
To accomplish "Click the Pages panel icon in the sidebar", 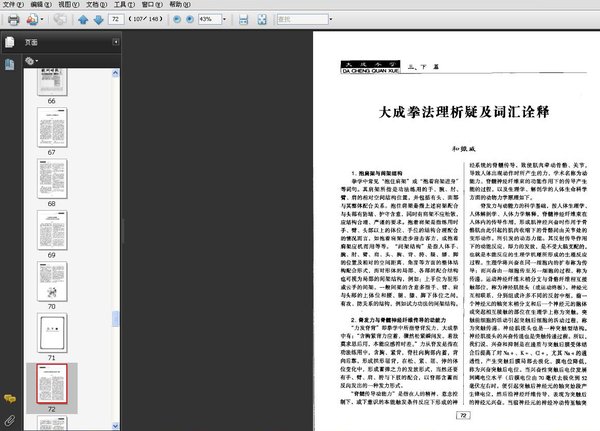I will (10, 42).
